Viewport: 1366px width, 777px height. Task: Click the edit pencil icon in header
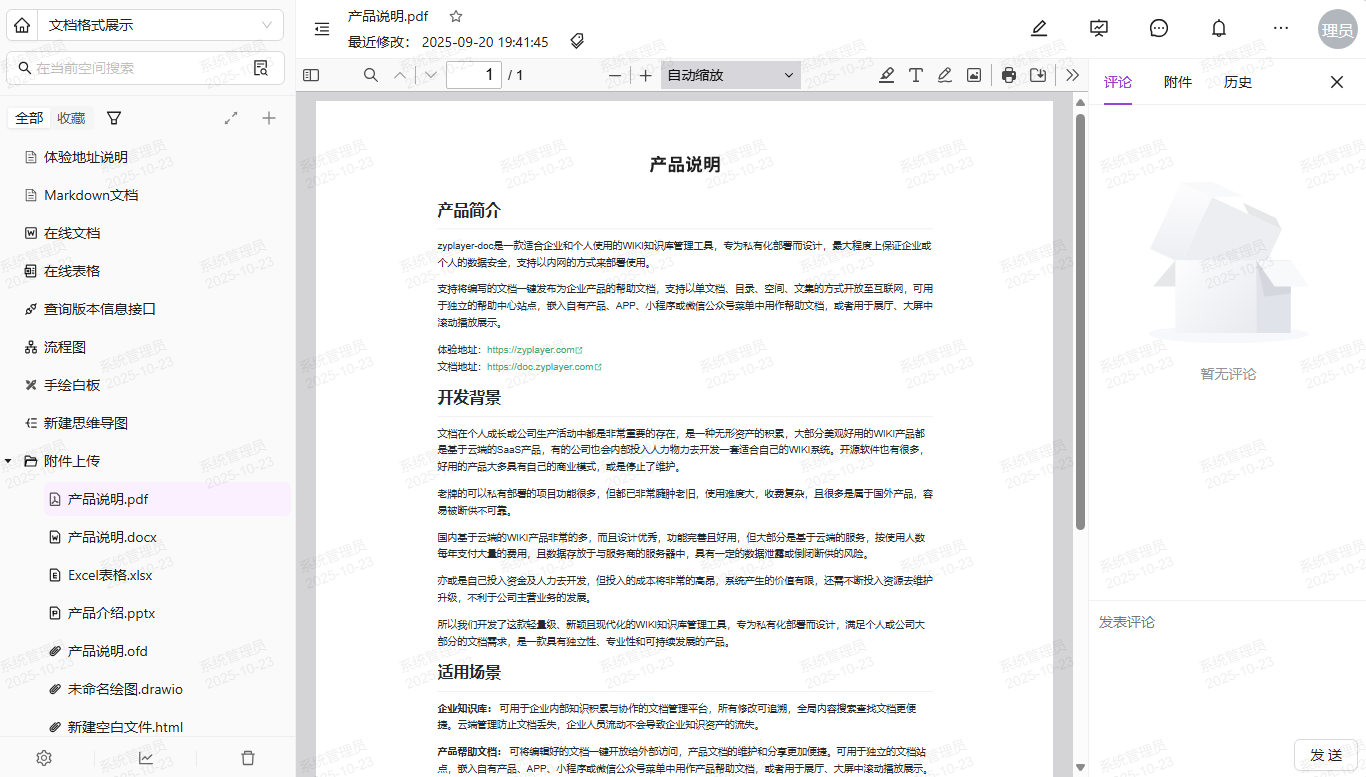pyautogui.click(x=1039, y=28)
